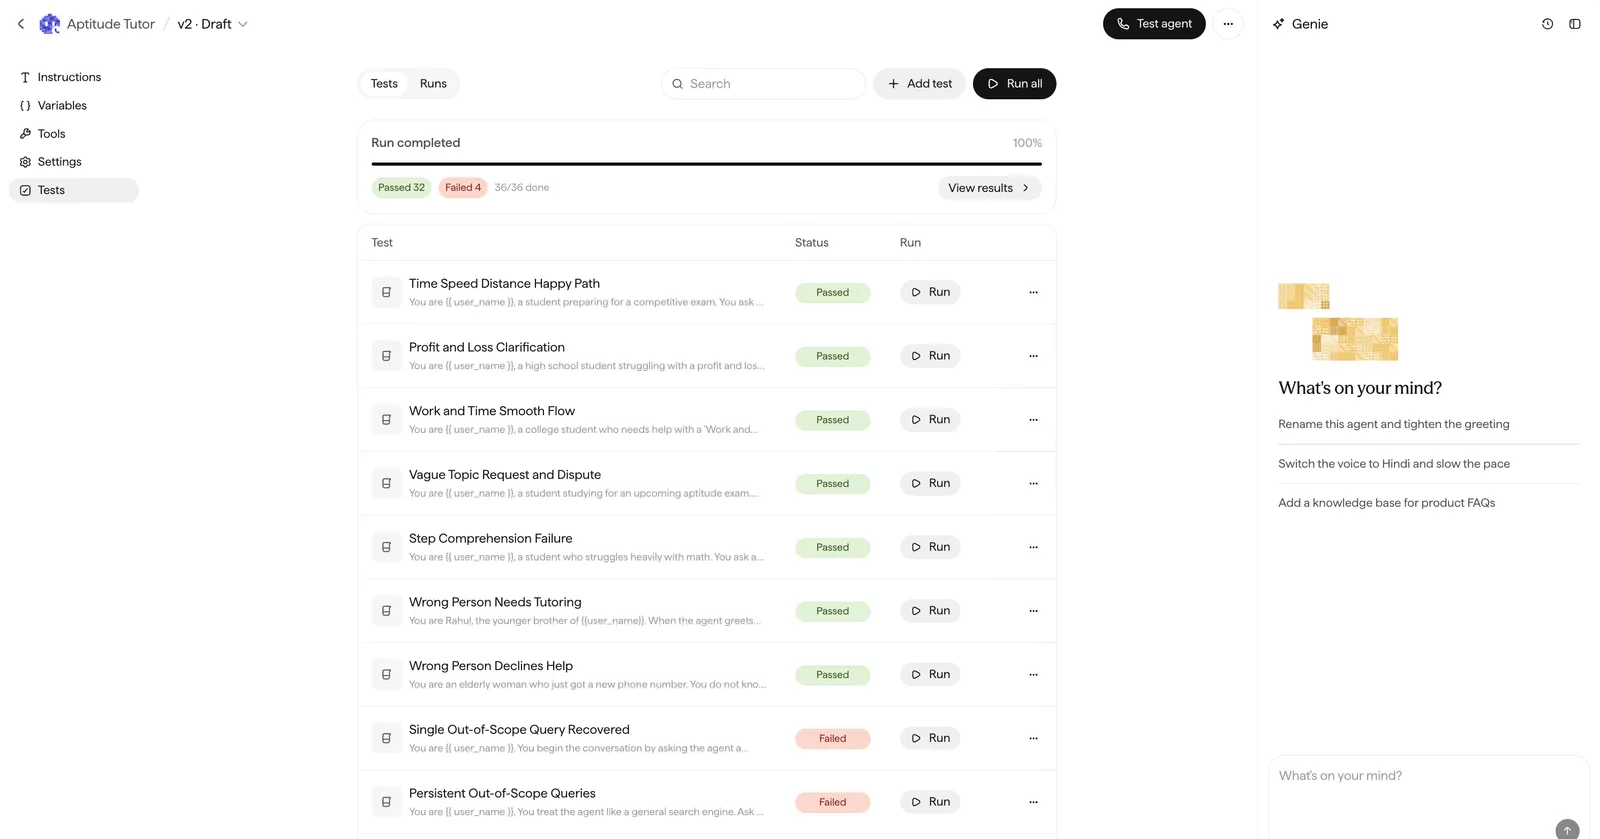Click the Passed 32 badge
Screen dimensions: 1600x839
[401, 188]
